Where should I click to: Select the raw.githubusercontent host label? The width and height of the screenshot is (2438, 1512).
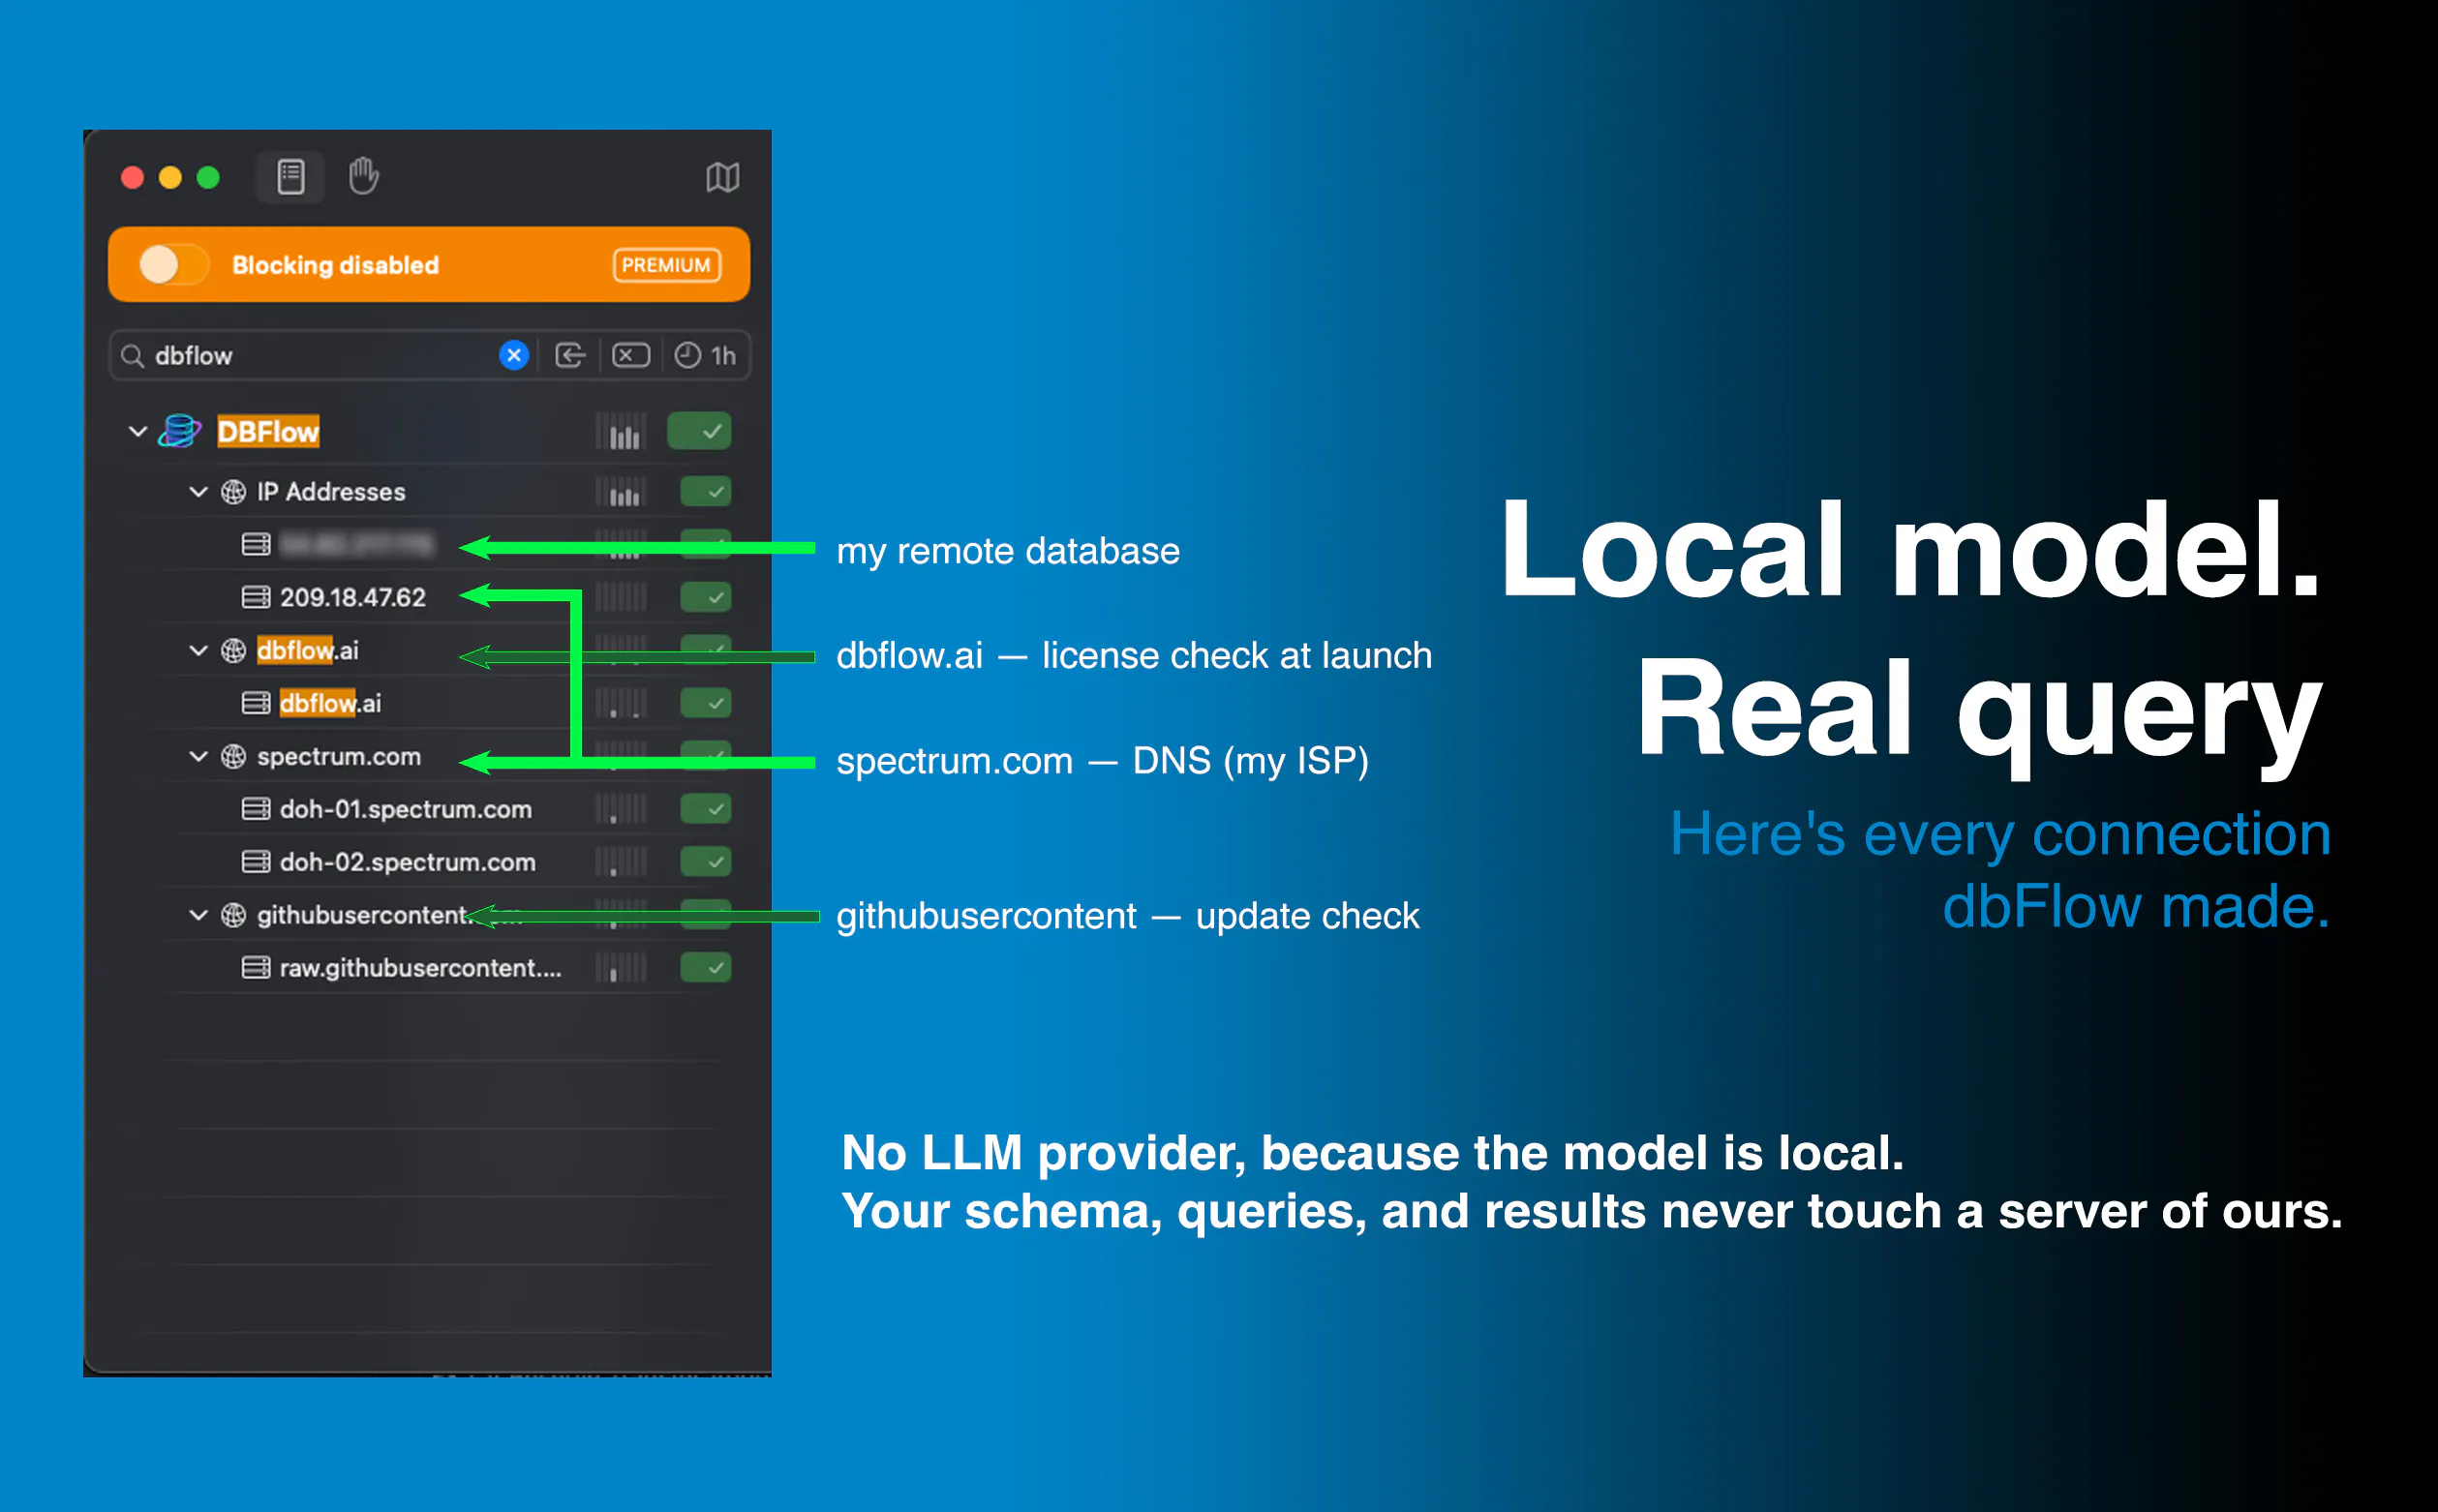coord(421,968)
